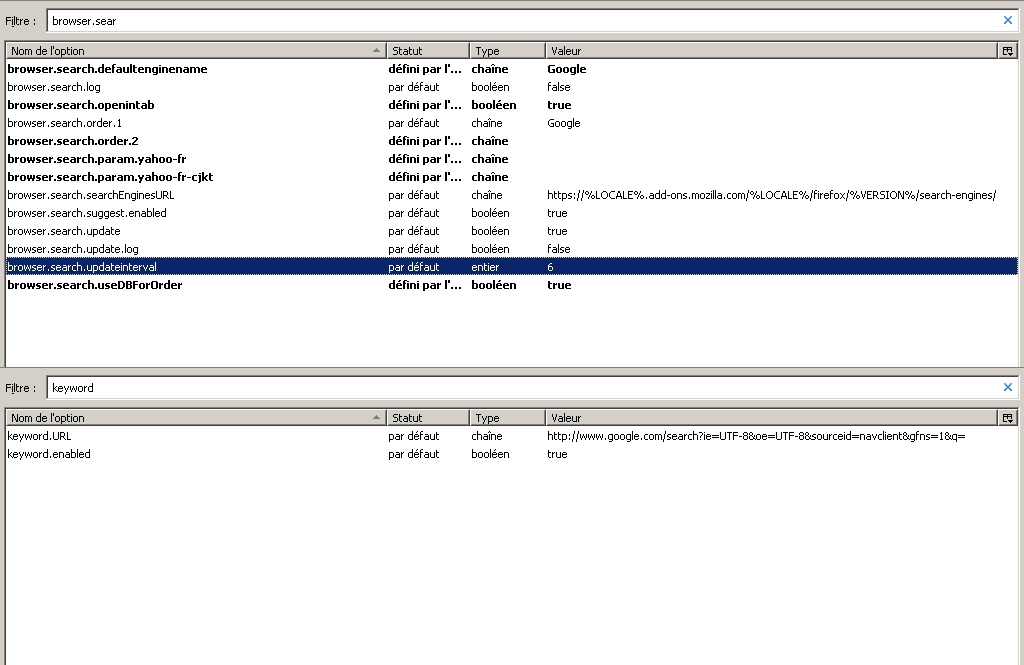
Task: Select the keyword.enabled preference
Action: click(512, 454)
